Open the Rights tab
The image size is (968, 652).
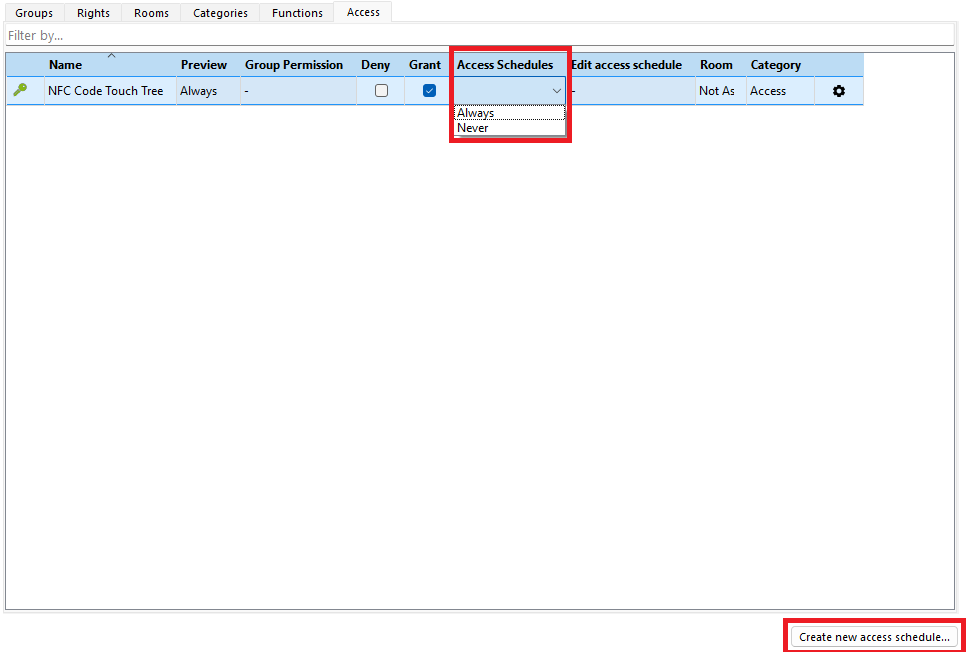(93, 13)
